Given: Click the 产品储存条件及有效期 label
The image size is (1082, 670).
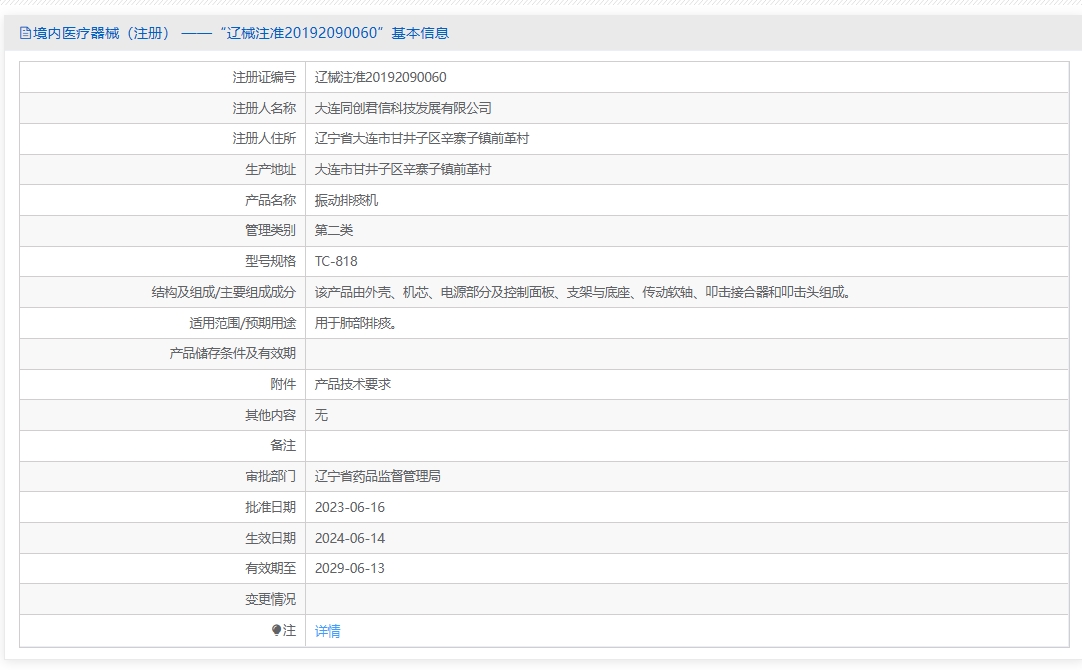Looking at the screenshot, I should pos(233,353).
